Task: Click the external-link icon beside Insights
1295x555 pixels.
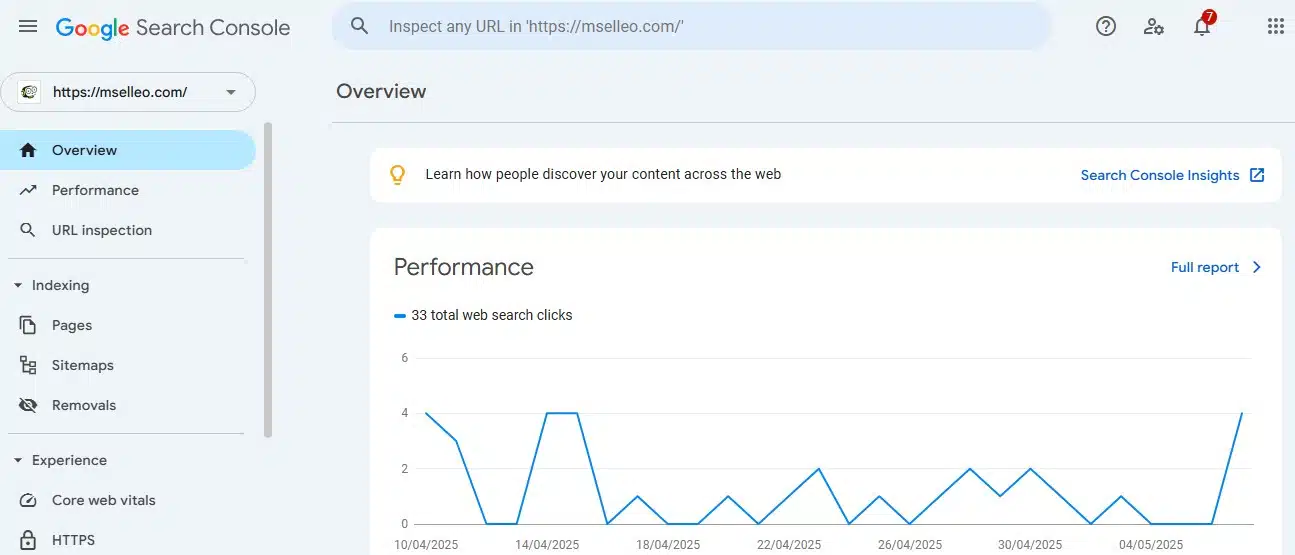Action: pyautogui.click(x=1257, y=175)
